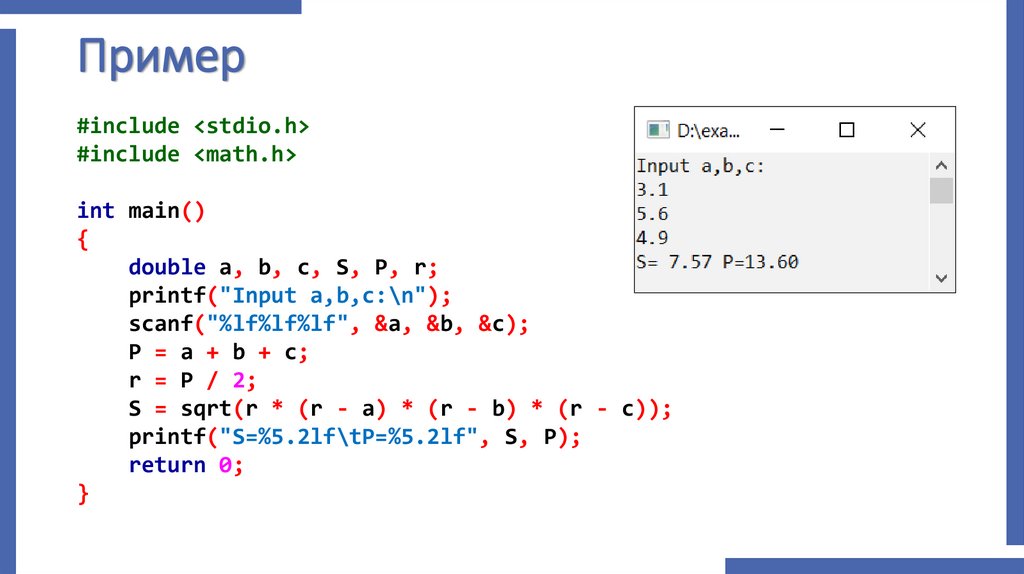
Task: Minimize the D:\exa... console window
Action: coord(777,130)
